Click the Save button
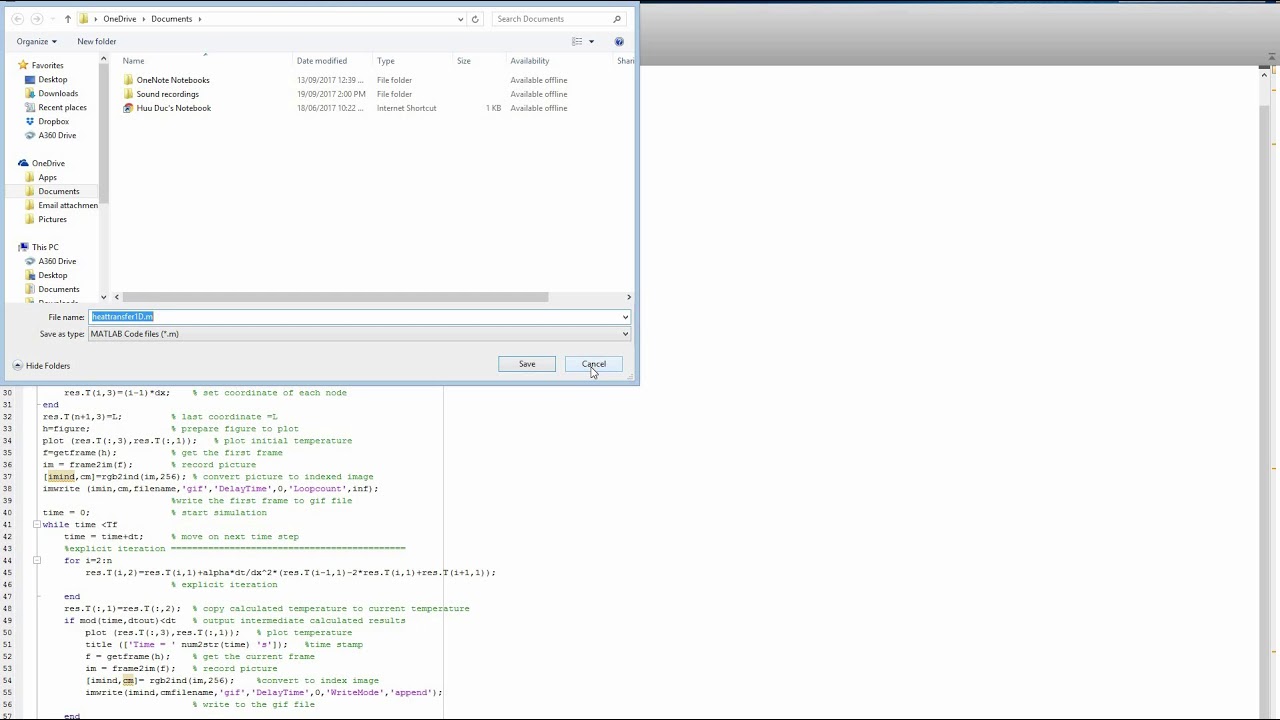The height and width of the screenshot is (720, 1280). [x=527, y=364]
